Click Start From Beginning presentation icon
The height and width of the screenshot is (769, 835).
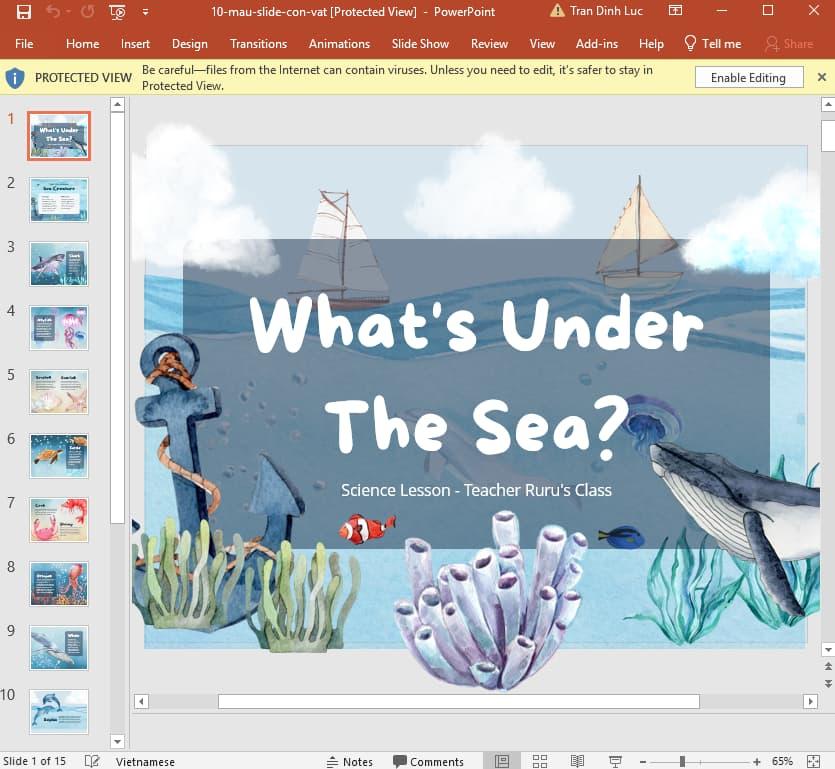118,12
